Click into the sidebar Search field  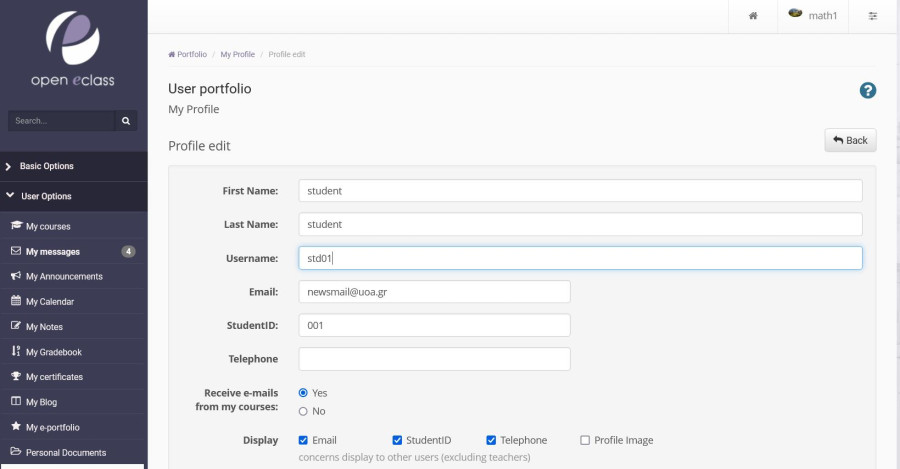61,121
